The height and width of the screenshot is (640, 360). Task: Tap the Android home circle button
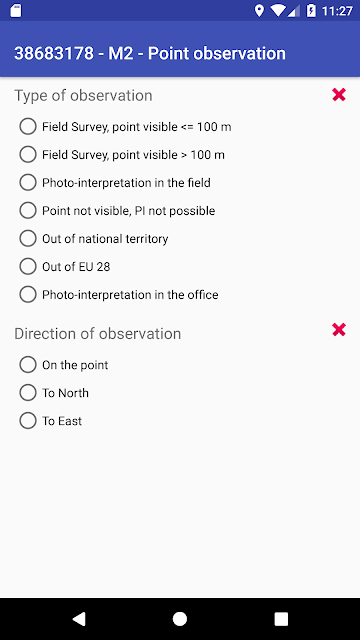pyautogui.click(x=180, y=619)
